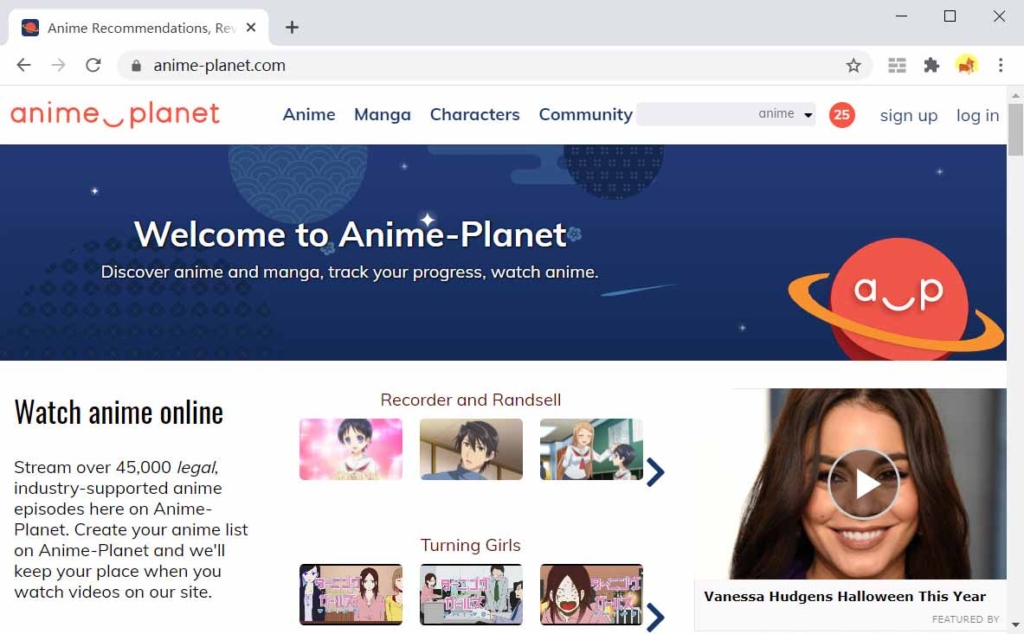This screenshot has width=1024, height=634.
Task: Click the browser forward arrow
Action: (59, 65)
